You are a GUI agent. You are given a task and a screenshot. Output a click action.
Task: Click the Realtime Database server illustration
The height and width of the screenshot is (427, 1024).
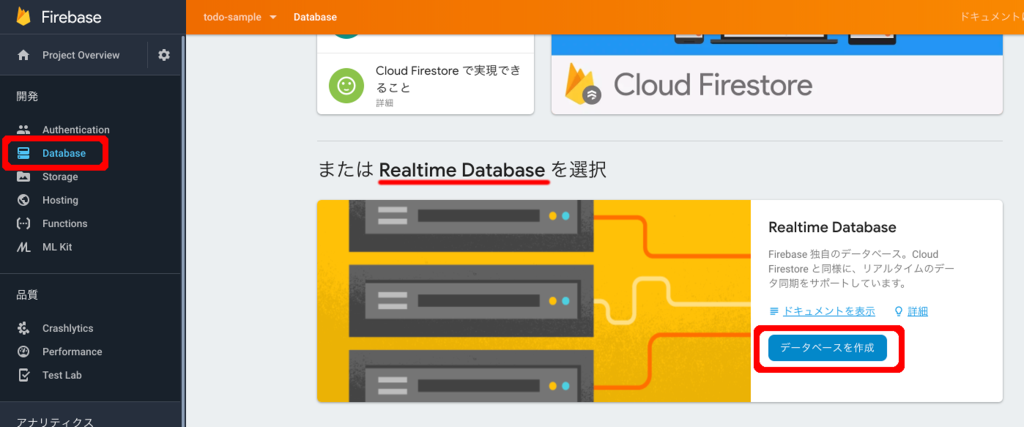pyautogui.click(x=534, y=301)
